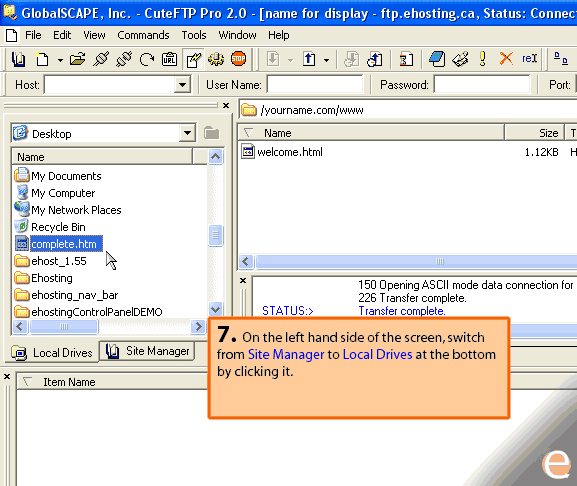Click the yellow exclamation mark icon

[482, 58]
